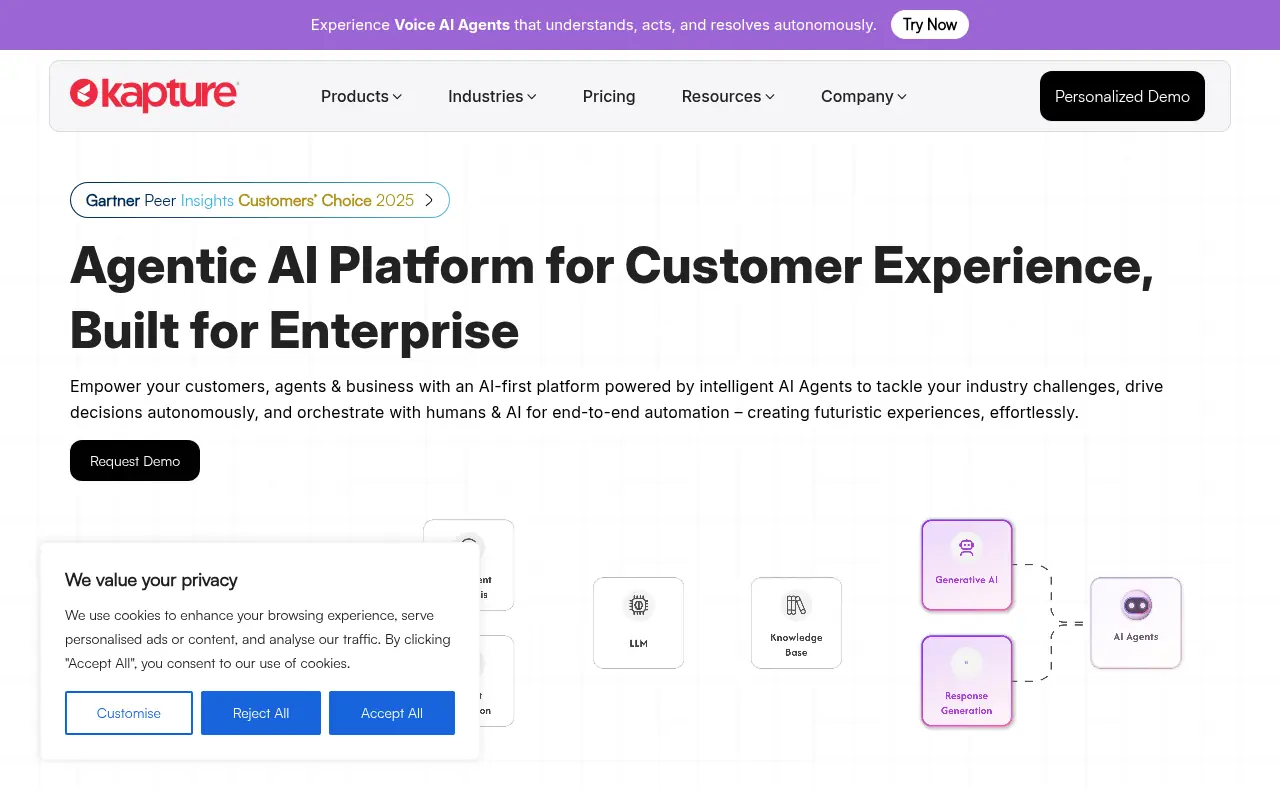The width and height of the screenshot is (1280, 800).
Task: Click the AI Agents bot icon
Action: coord(1136,605)
